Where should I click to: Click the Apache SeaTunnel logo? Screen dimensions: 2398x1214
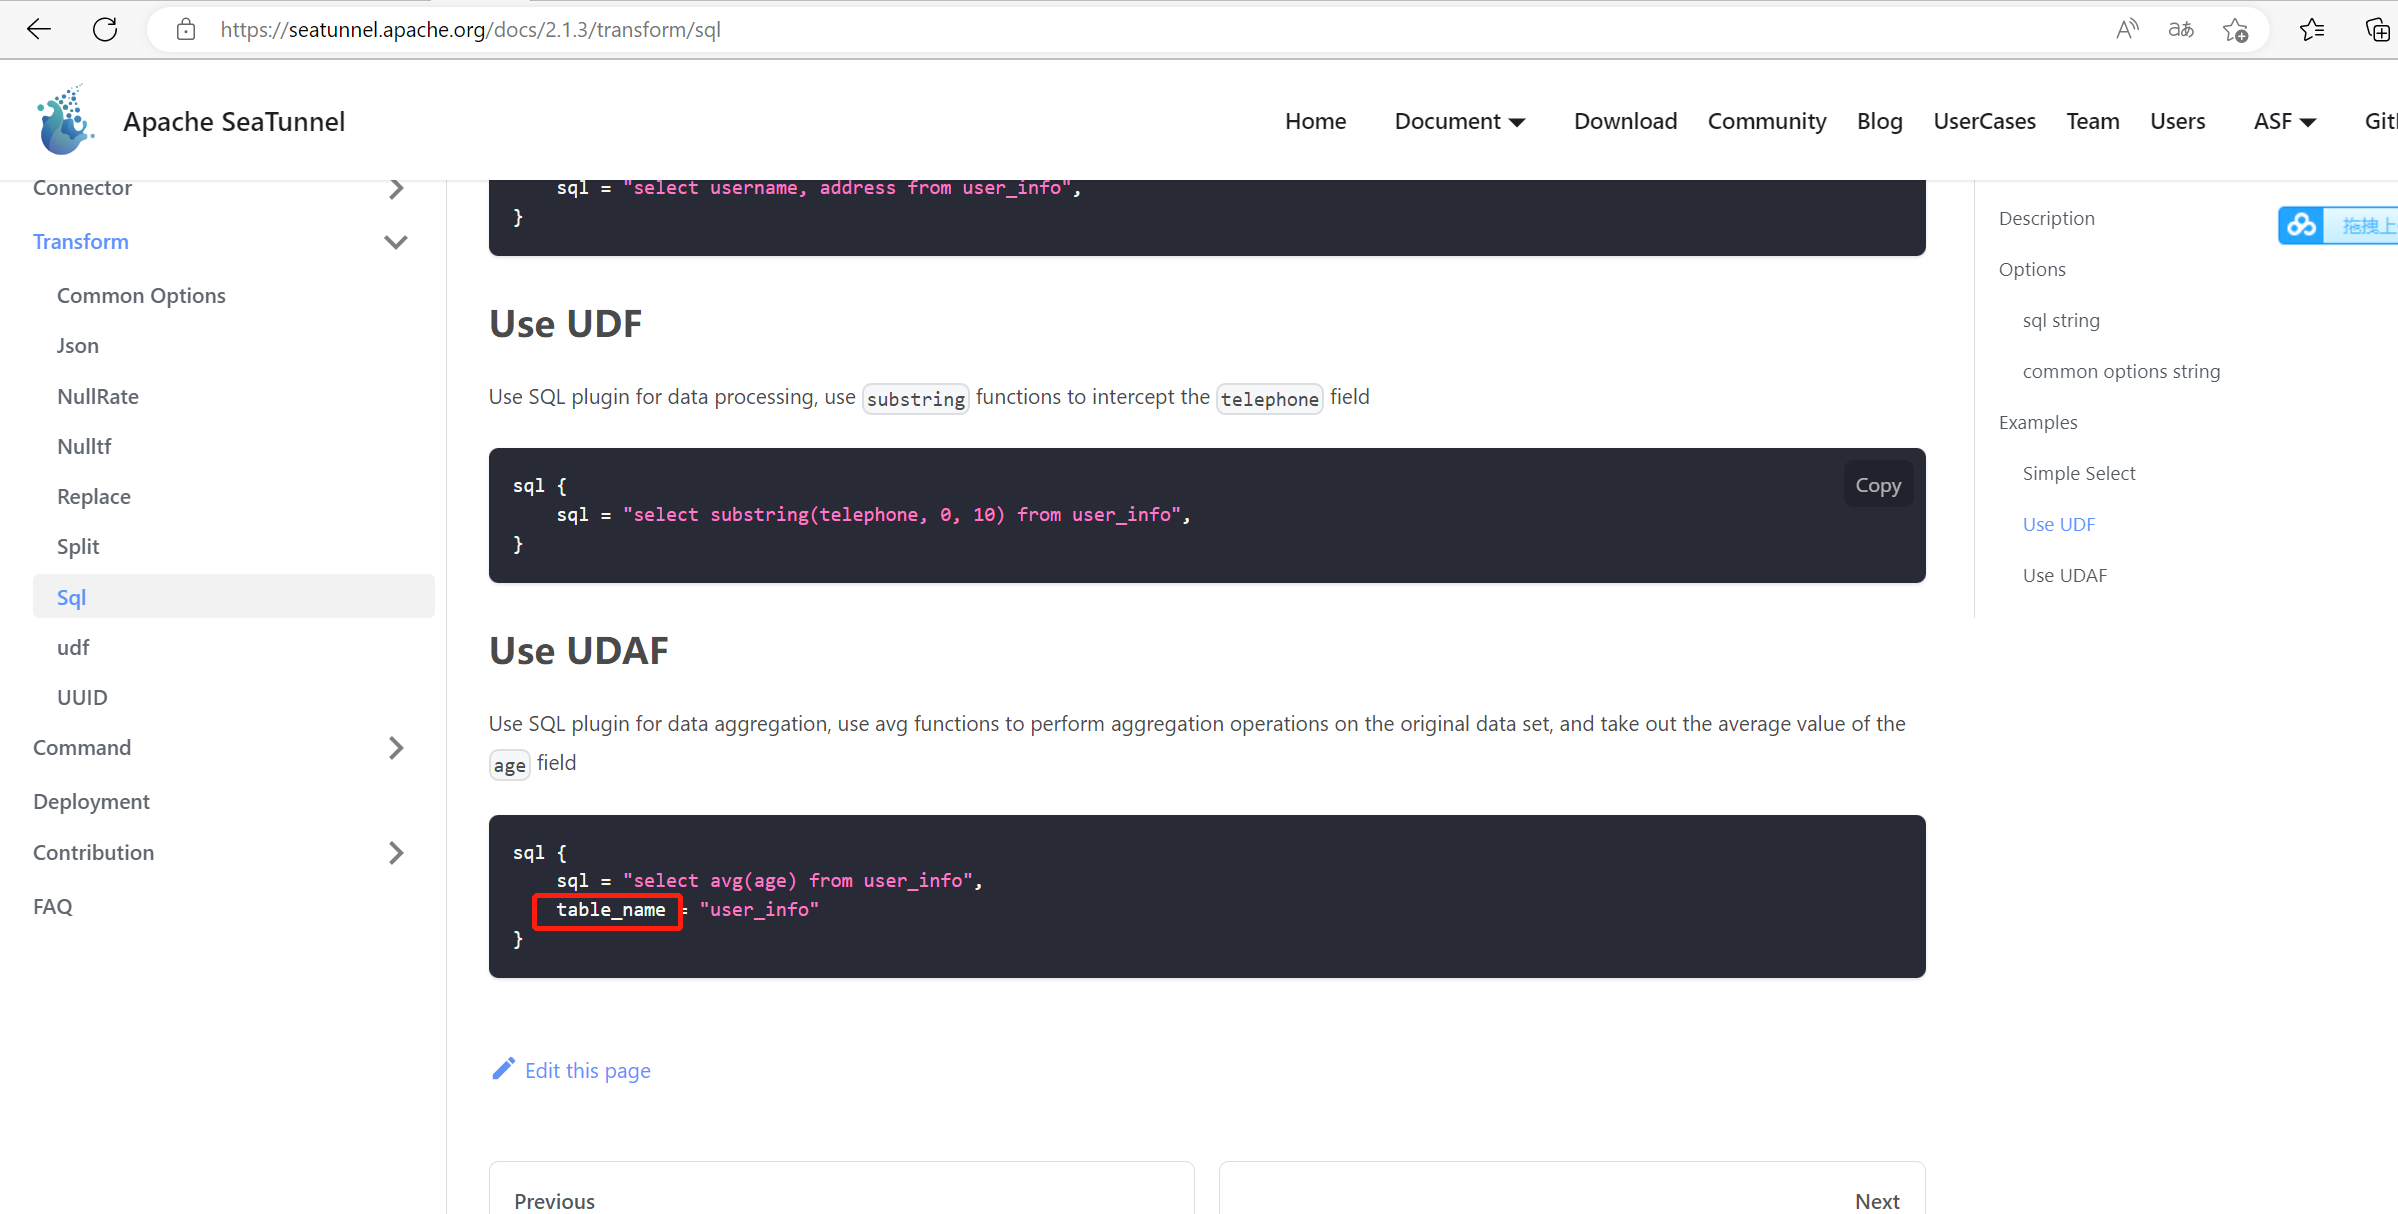pos(65,121)
